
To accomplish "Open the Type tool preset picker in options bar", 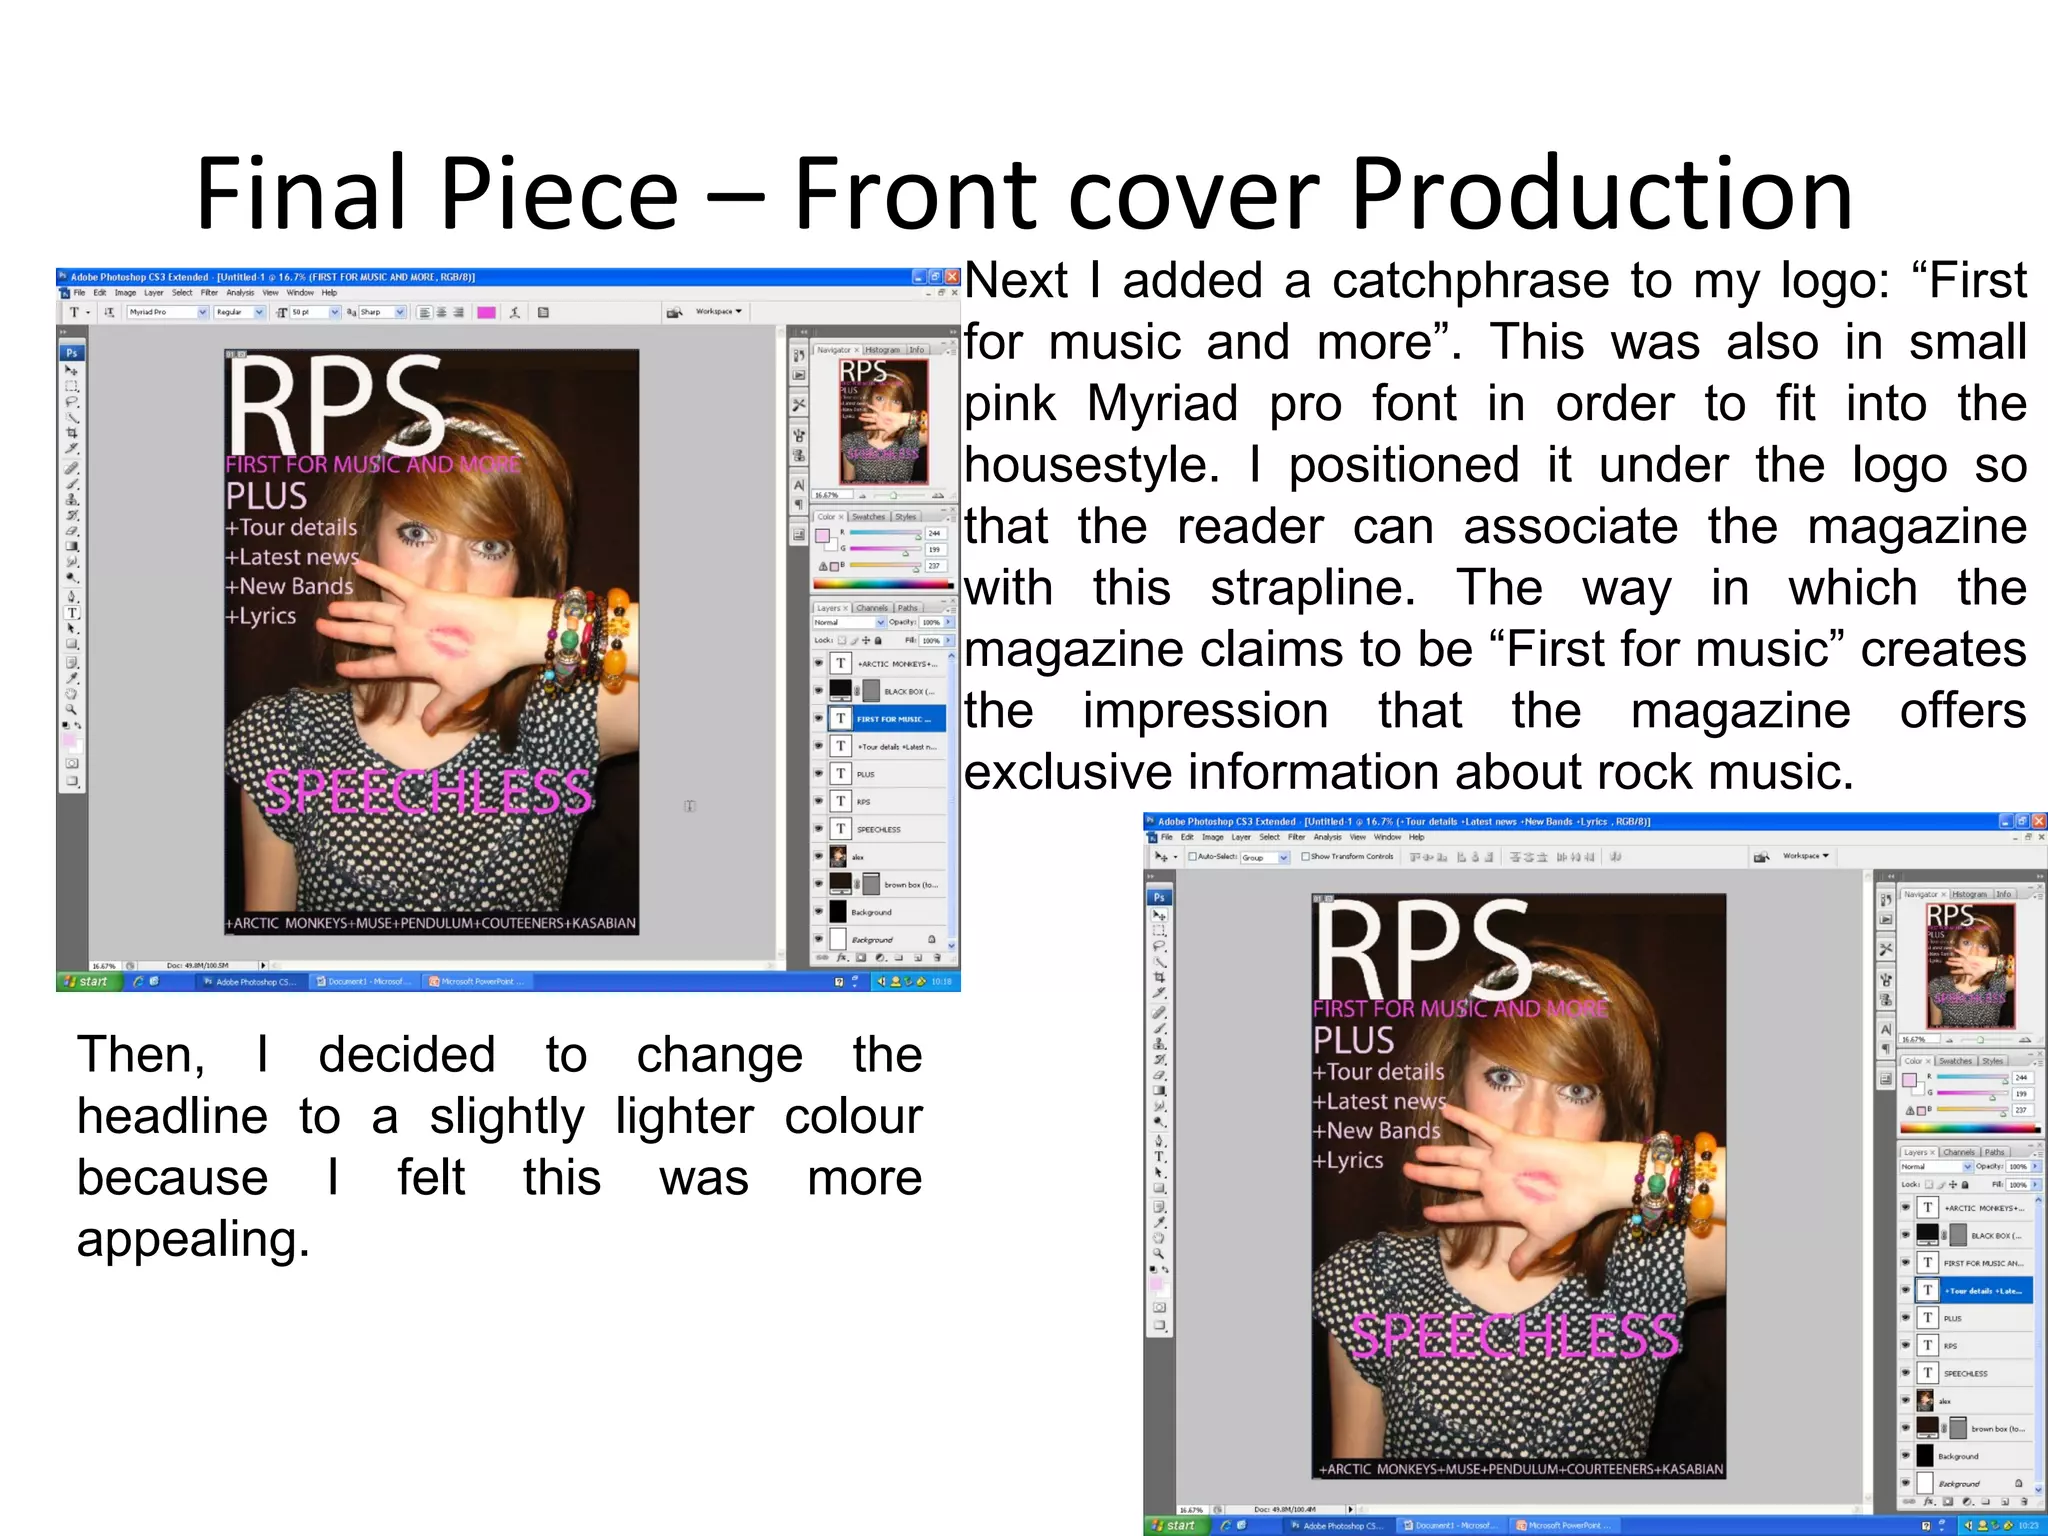I will coord(79,313).
